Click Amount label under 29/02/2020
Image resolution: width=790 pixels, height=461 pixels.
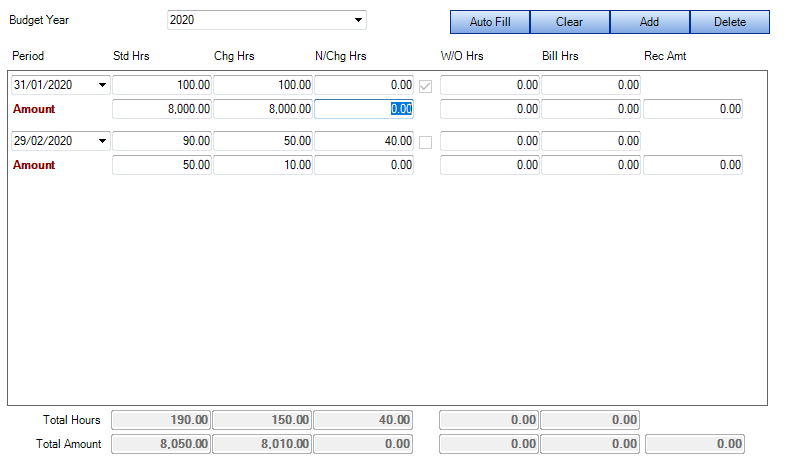click(x=34, y=165)
